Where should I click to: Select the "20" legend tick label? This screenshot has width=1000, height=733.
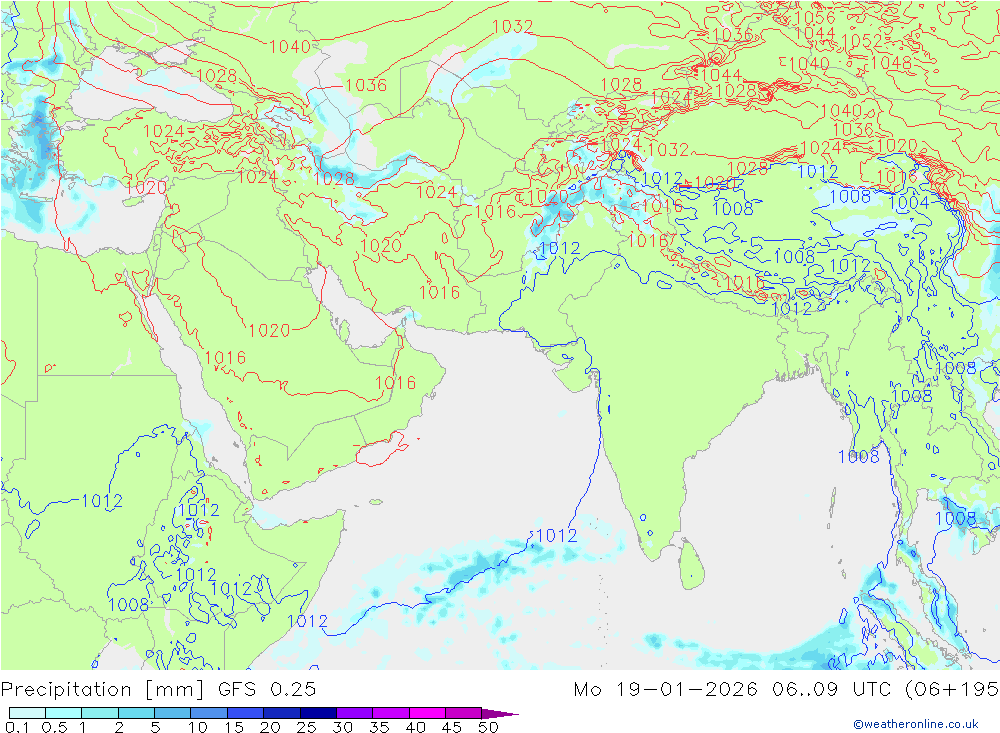pyautogui.click(x=270, y=727)
